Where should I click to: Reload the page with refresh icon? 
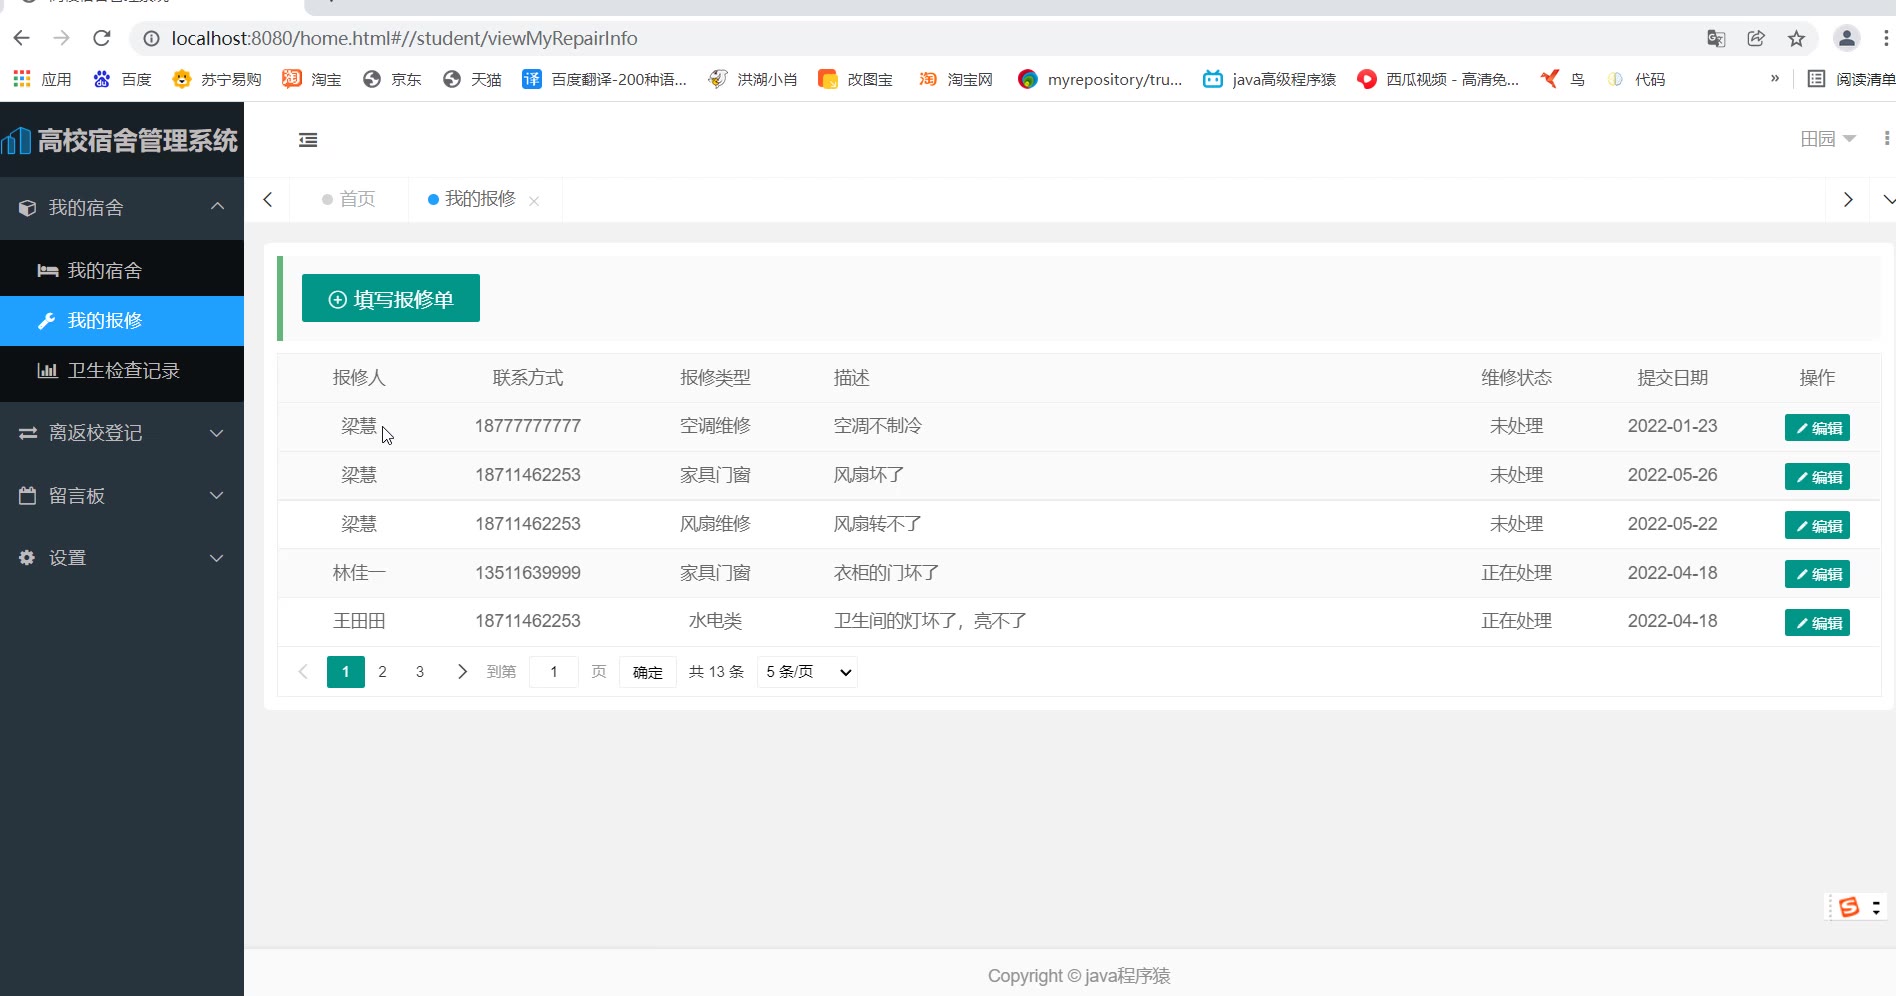tap(102, 38)
